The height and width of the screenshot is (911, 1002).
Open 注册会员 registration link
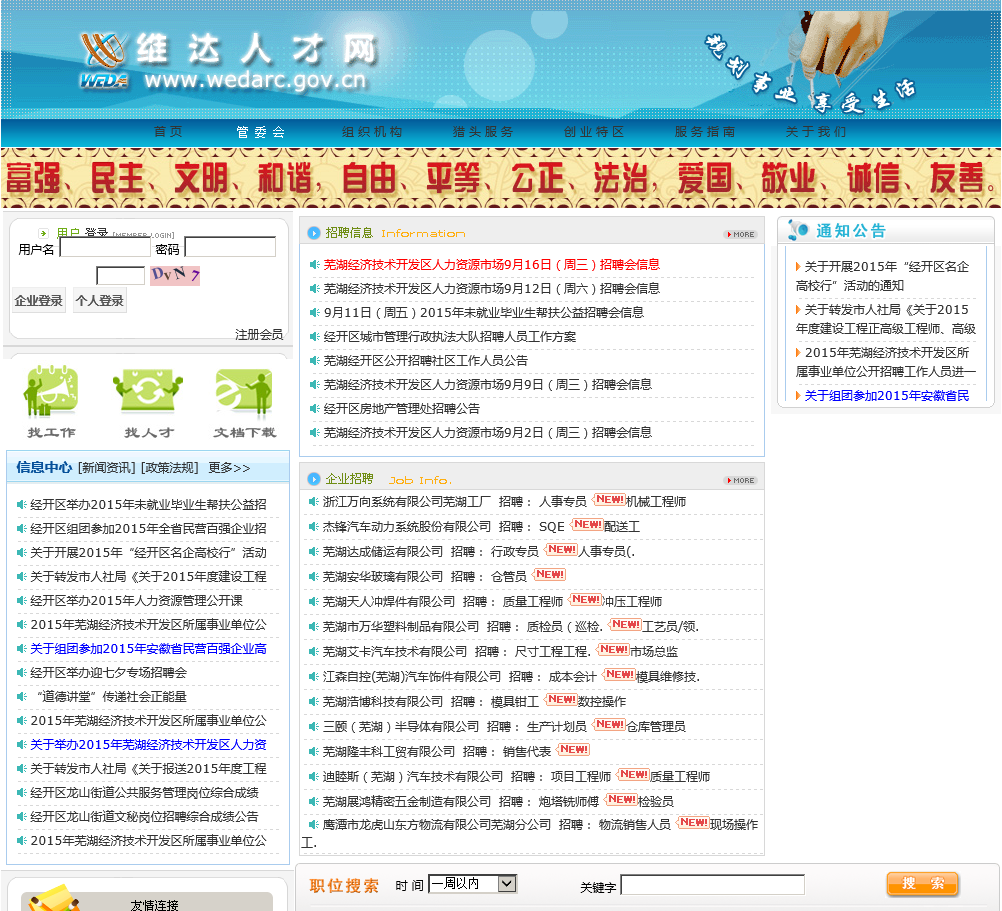click(x=259, y=334)
